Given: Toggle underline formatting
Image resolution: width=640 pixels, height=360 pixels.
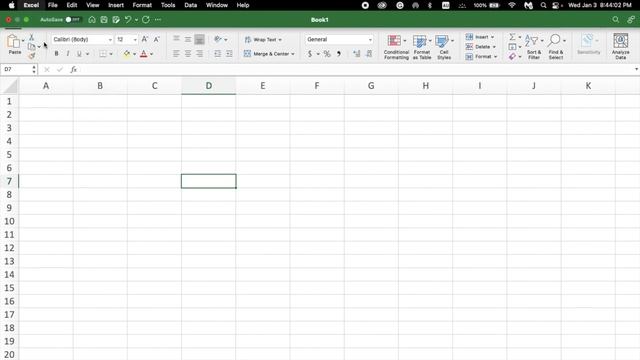Looking at the screenshot, I should click(79, 53).
